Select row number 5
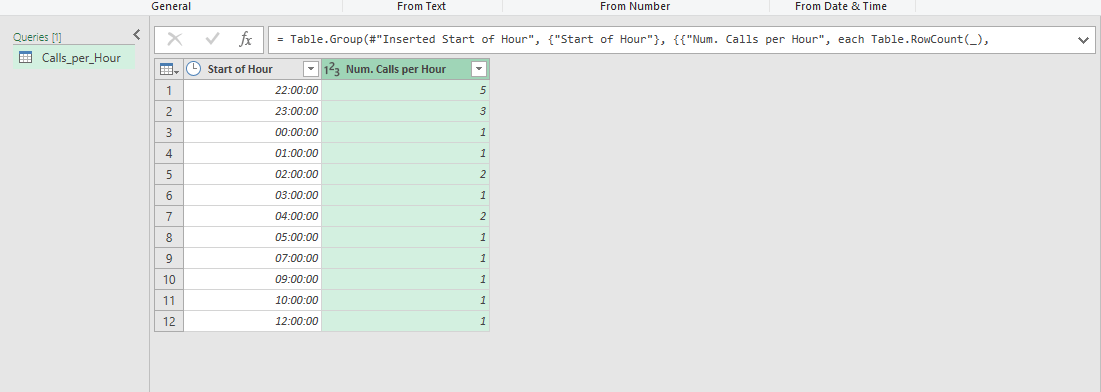1101x392 pixels. (169, 174)
